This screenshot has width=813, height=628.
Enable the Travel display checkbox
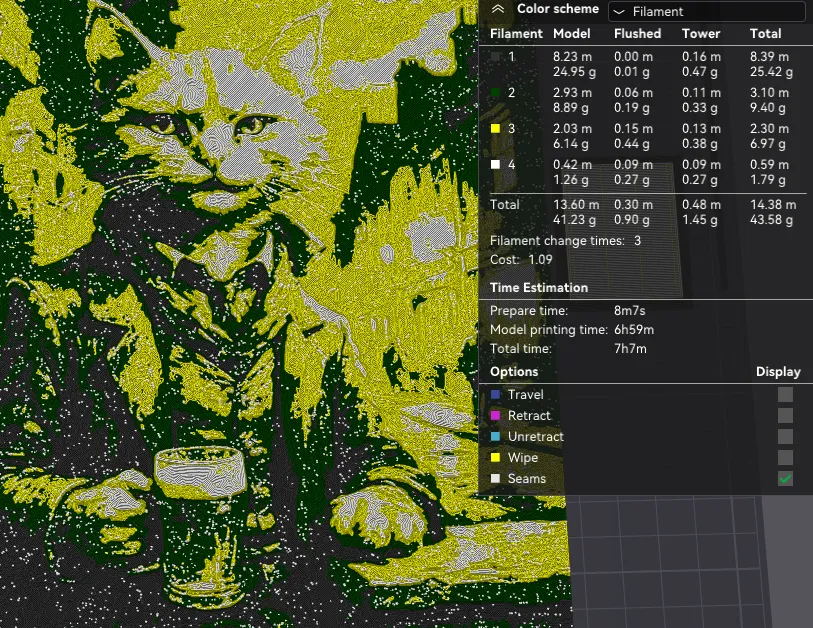tap(785, 395)
